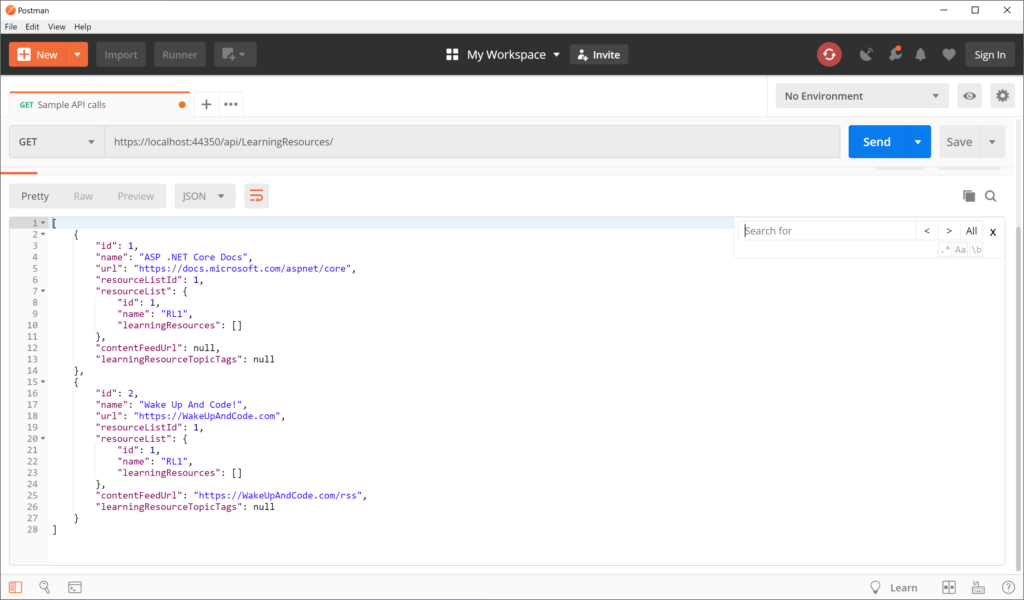Click the Import button
This screenshot has width=1024, height=600.
[121, 55]
